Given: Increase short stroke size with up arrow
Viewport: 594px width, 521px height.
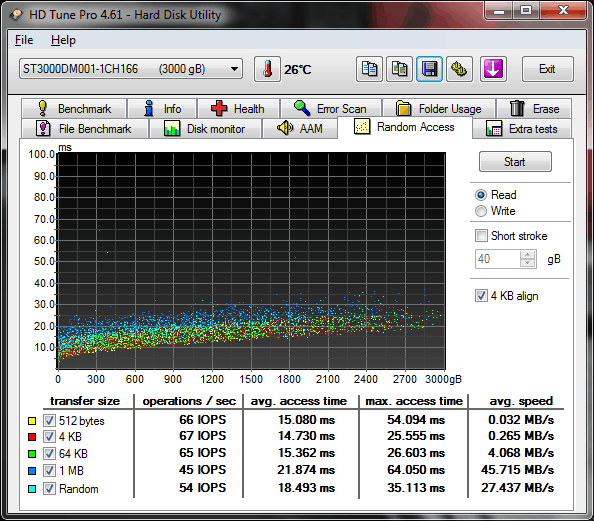Looking at the screenshot, I should [528, 255].
